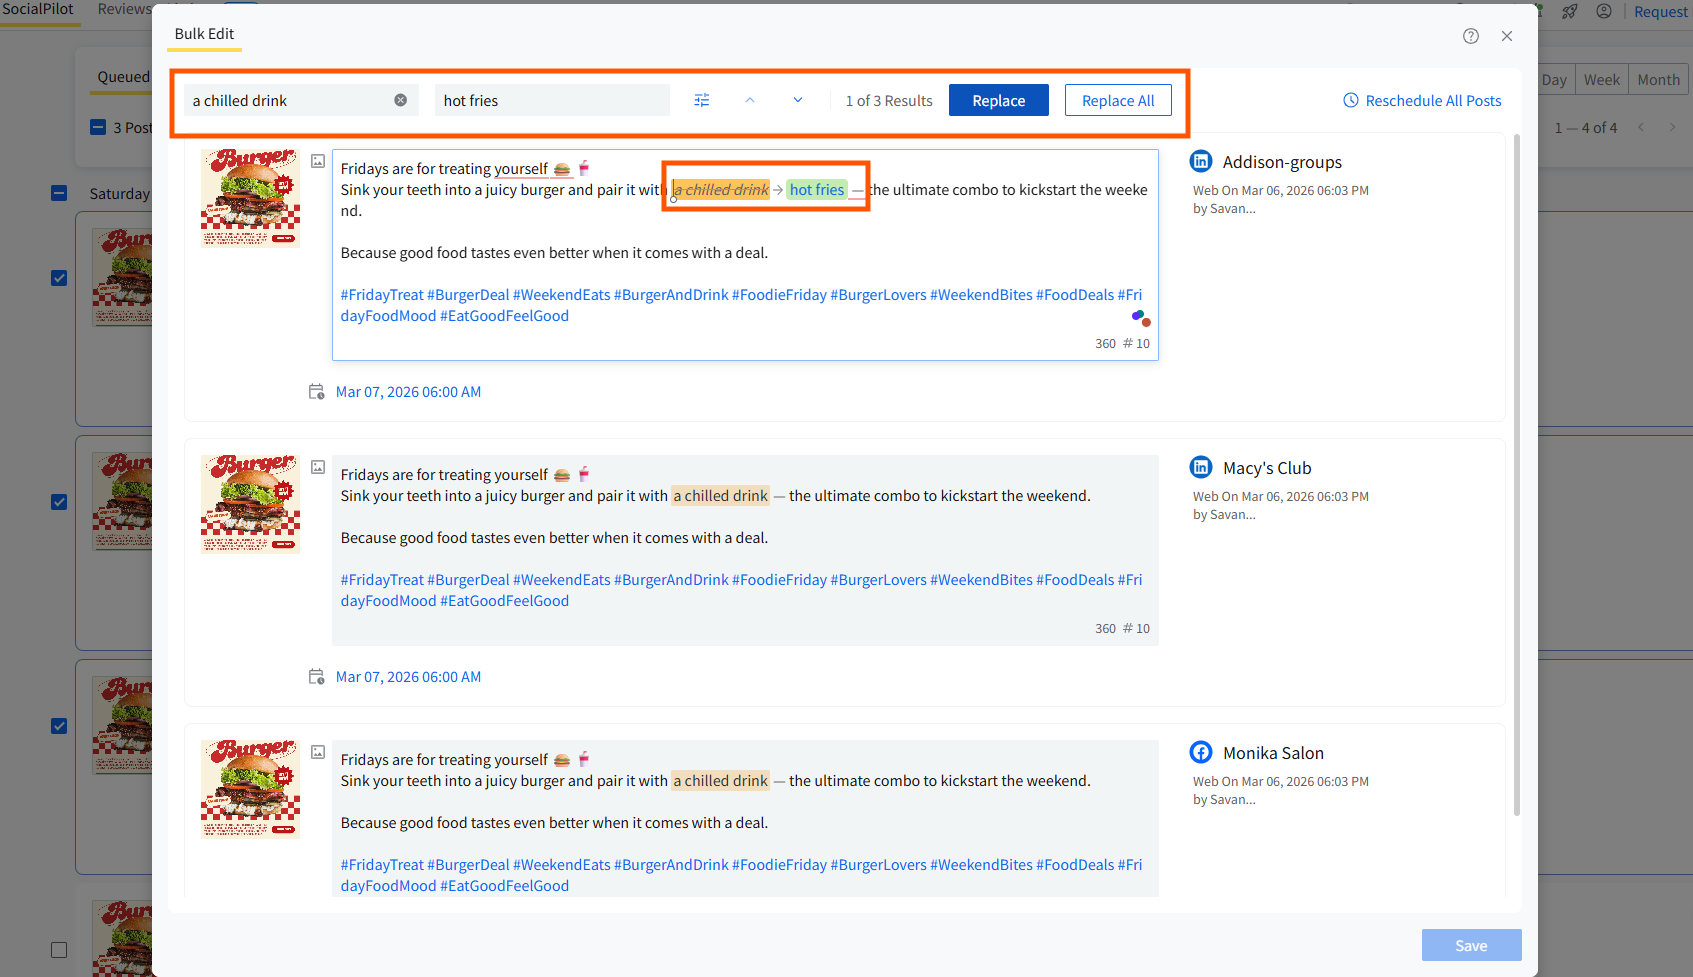1693x977 pixels.
Task: Toggle the '3 Post' selection checkbox
Action: coord(98,127)
